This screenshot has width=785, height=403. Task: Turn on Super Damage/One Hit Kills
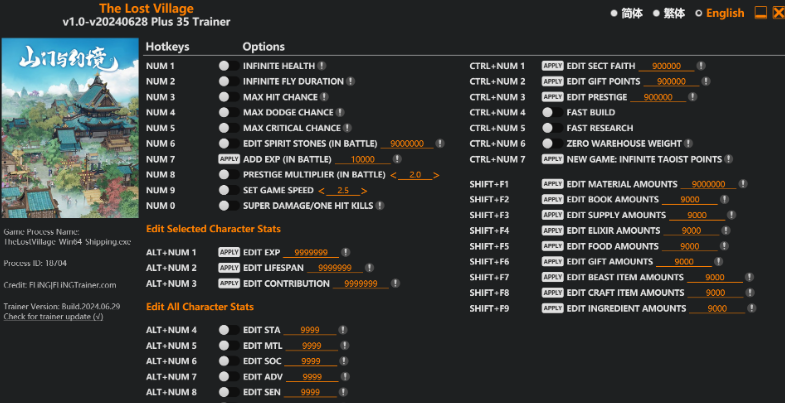click(224, 205)
